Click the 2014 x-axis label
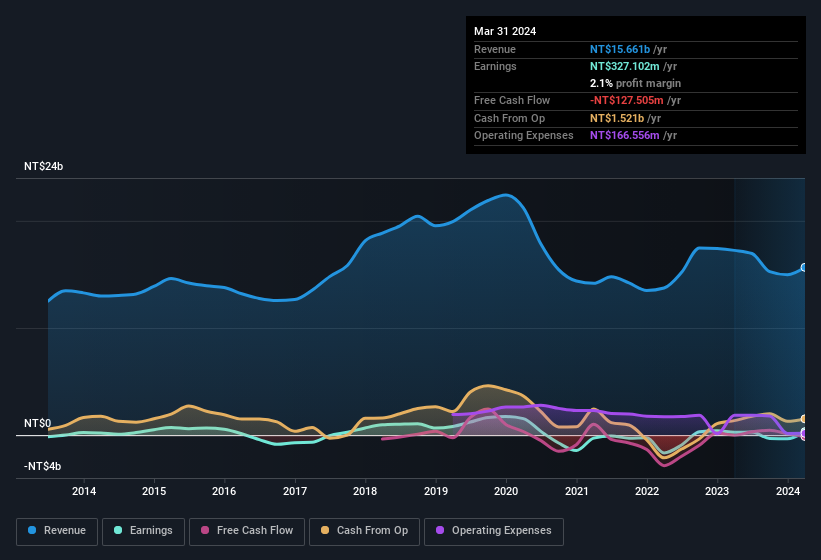 click(84, 491)
